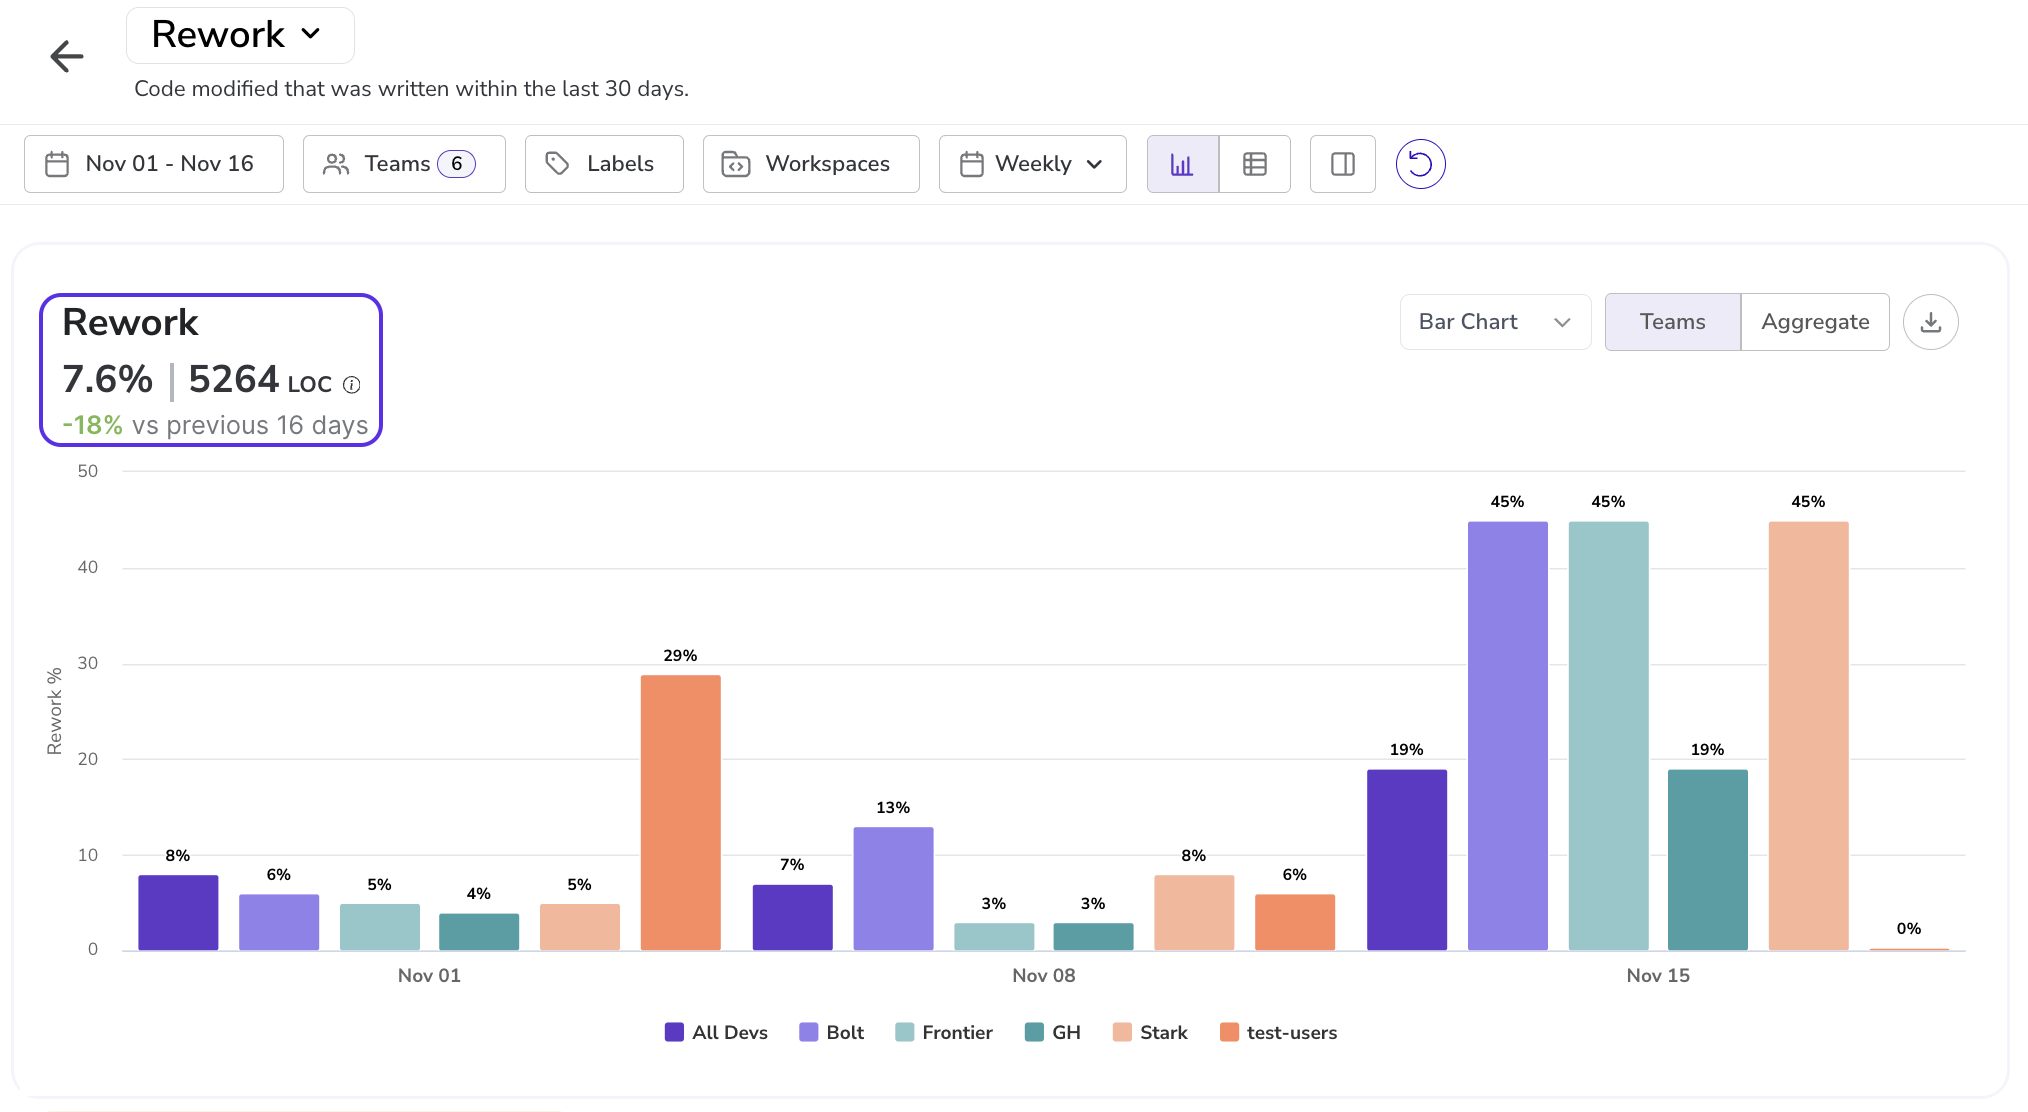
Task: Expand the Weekly interval dropdown
Action: [x=1032, y=164]
